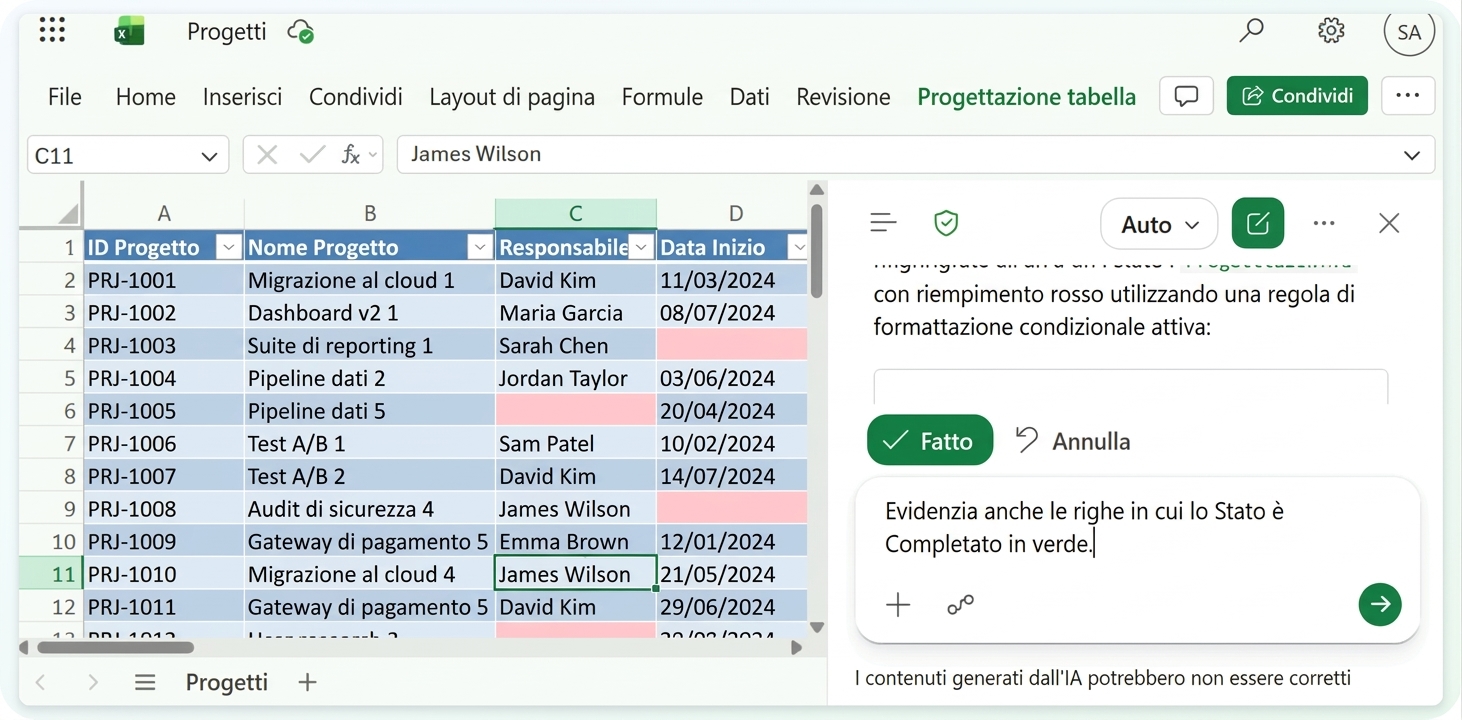Switch to the Formule tab
The image size is (1462, 720).
click(x=662, y=97)
